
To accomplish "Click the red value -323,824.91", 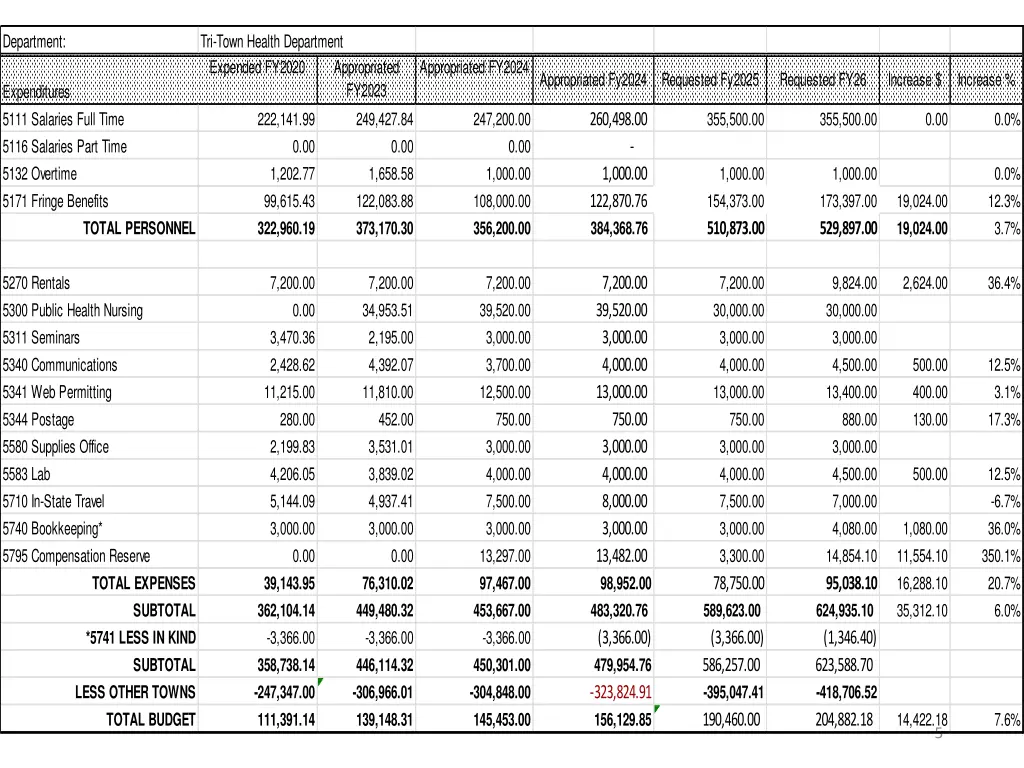I will click(620, 692).
